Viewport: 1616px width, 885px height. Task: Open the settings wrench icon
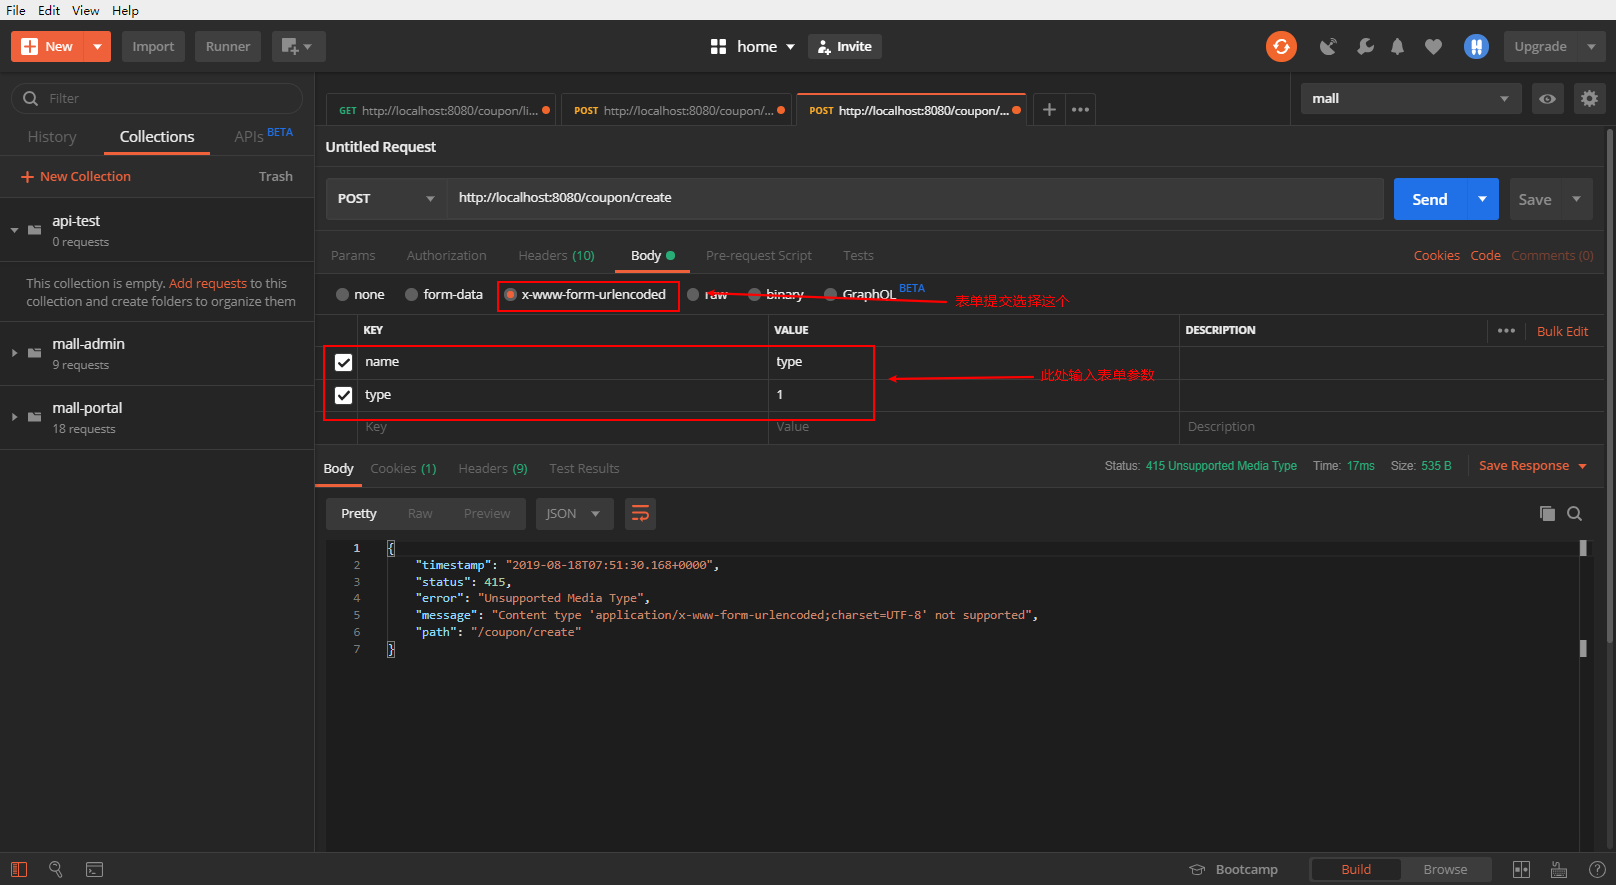click(1365, 47)
